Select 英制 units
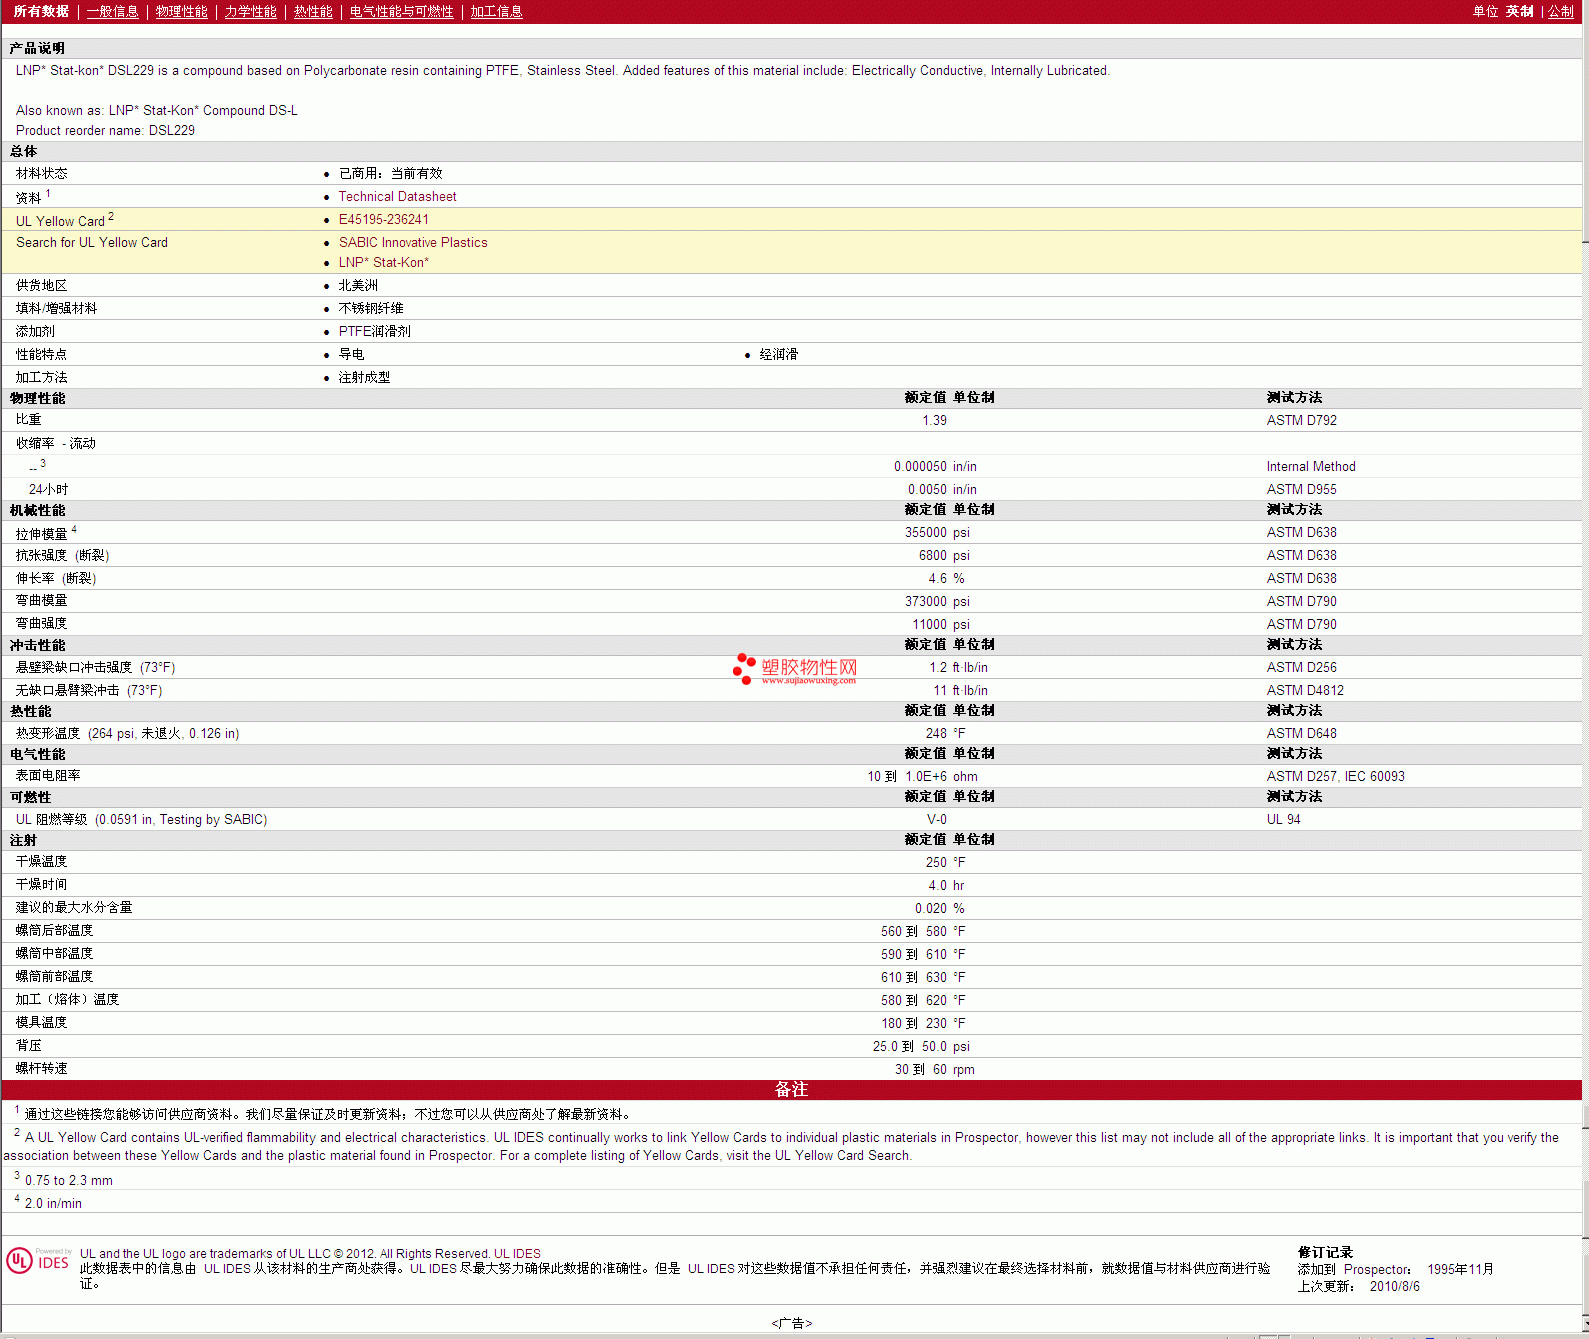Screen dimensions: 1589x1339 (x=1519, y=11)
